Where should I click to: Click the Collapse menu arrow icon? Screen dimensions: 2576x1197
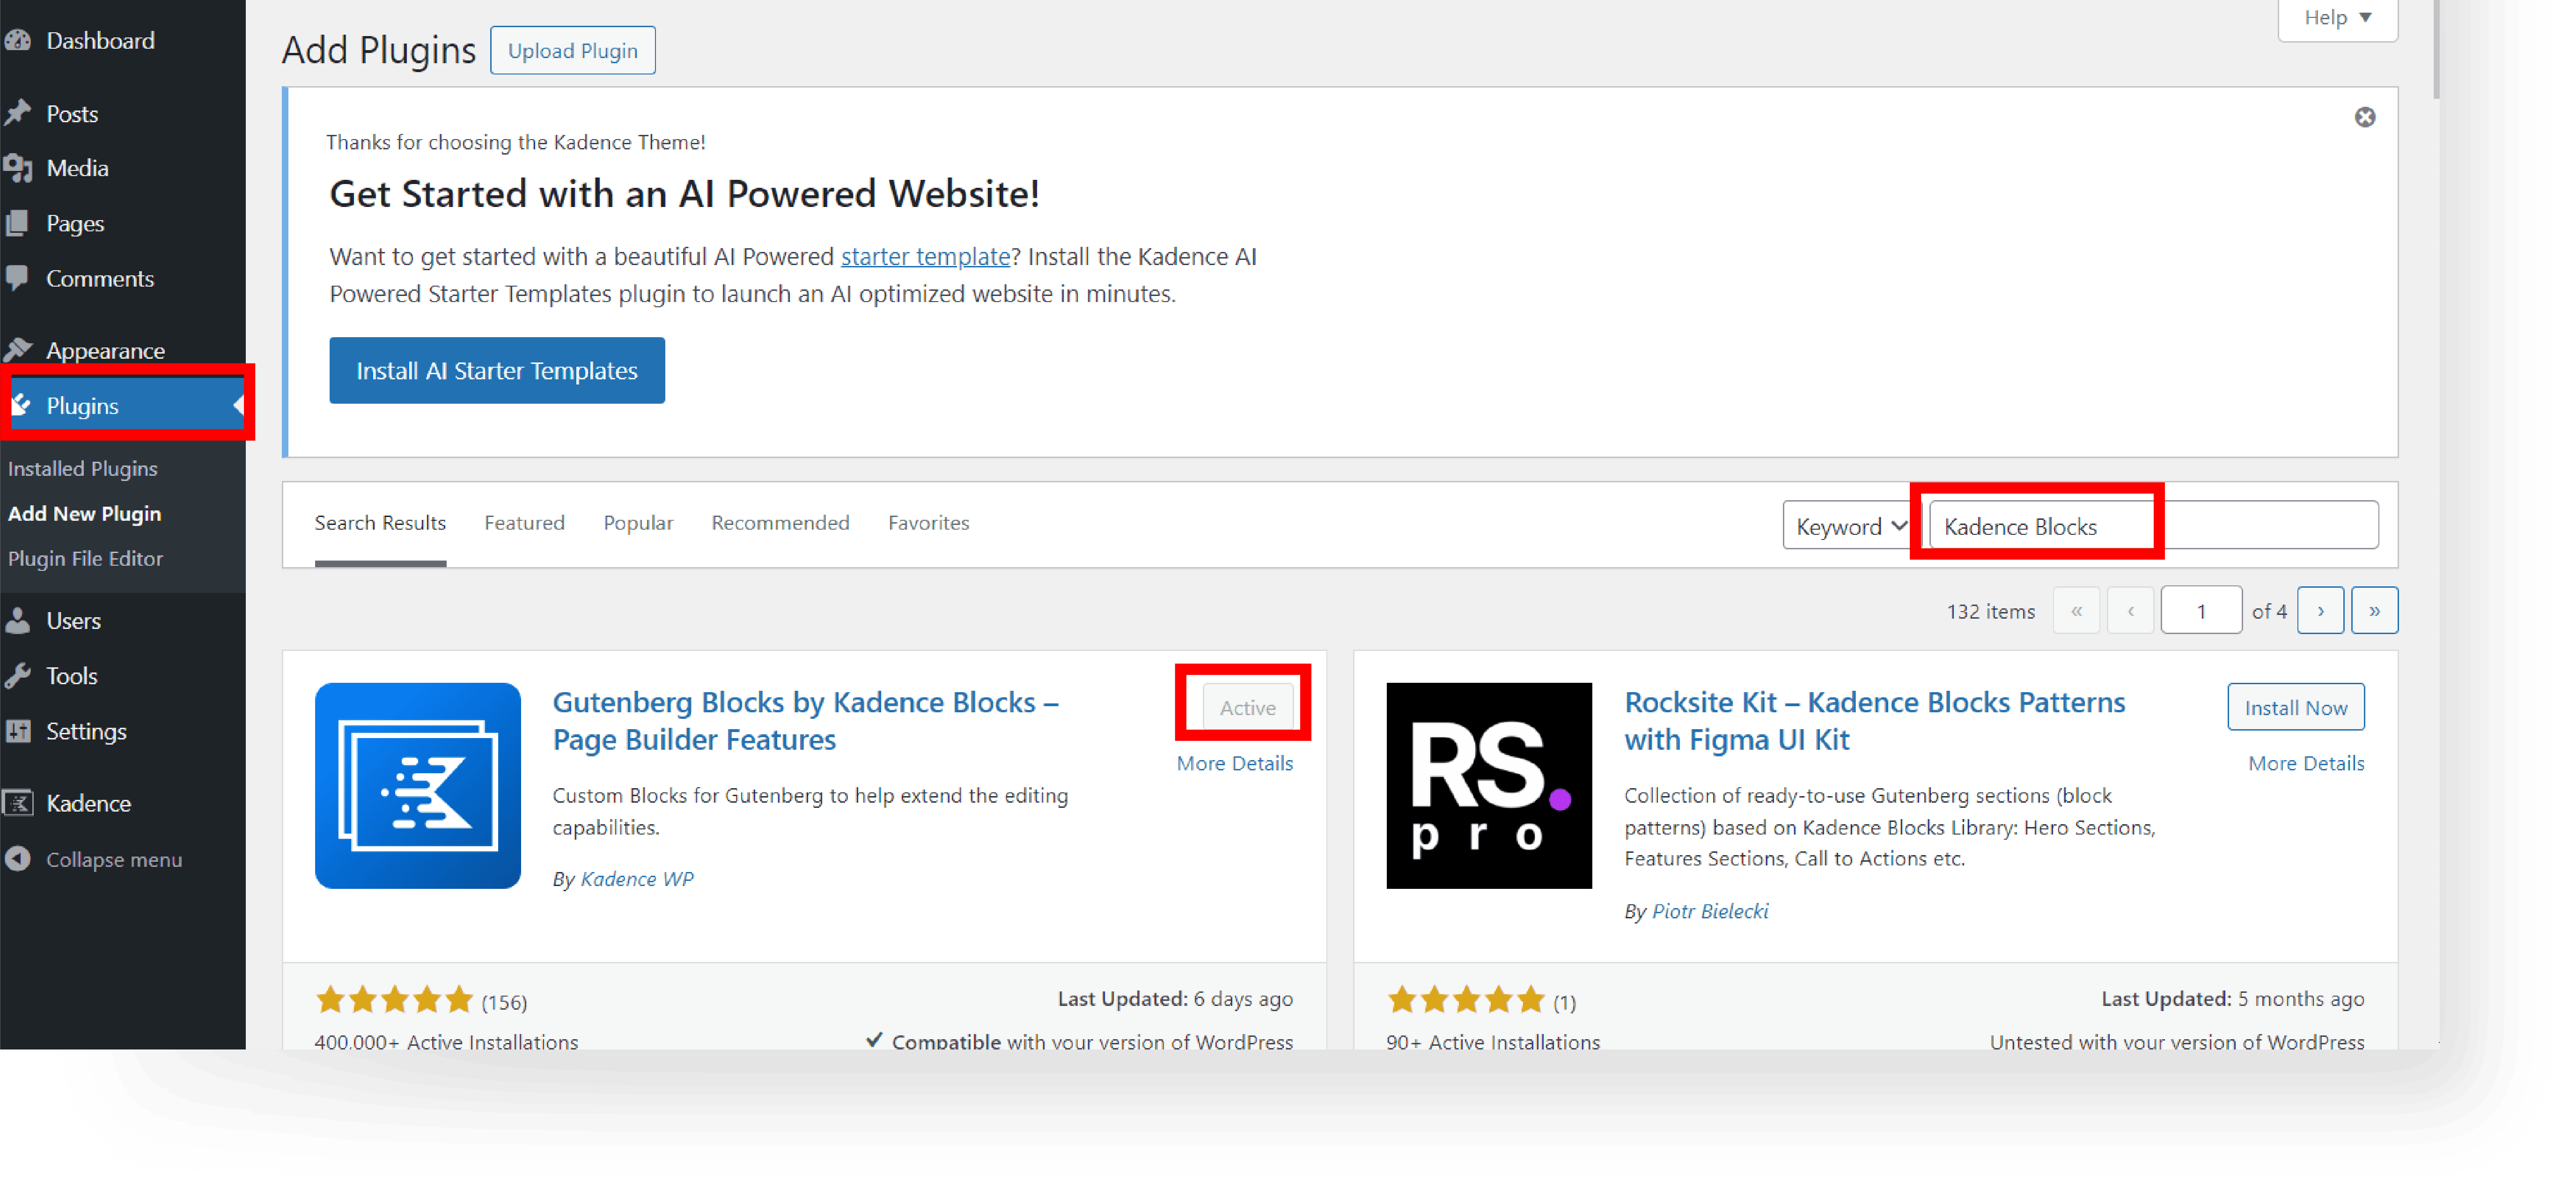click(x=17, y=859)
